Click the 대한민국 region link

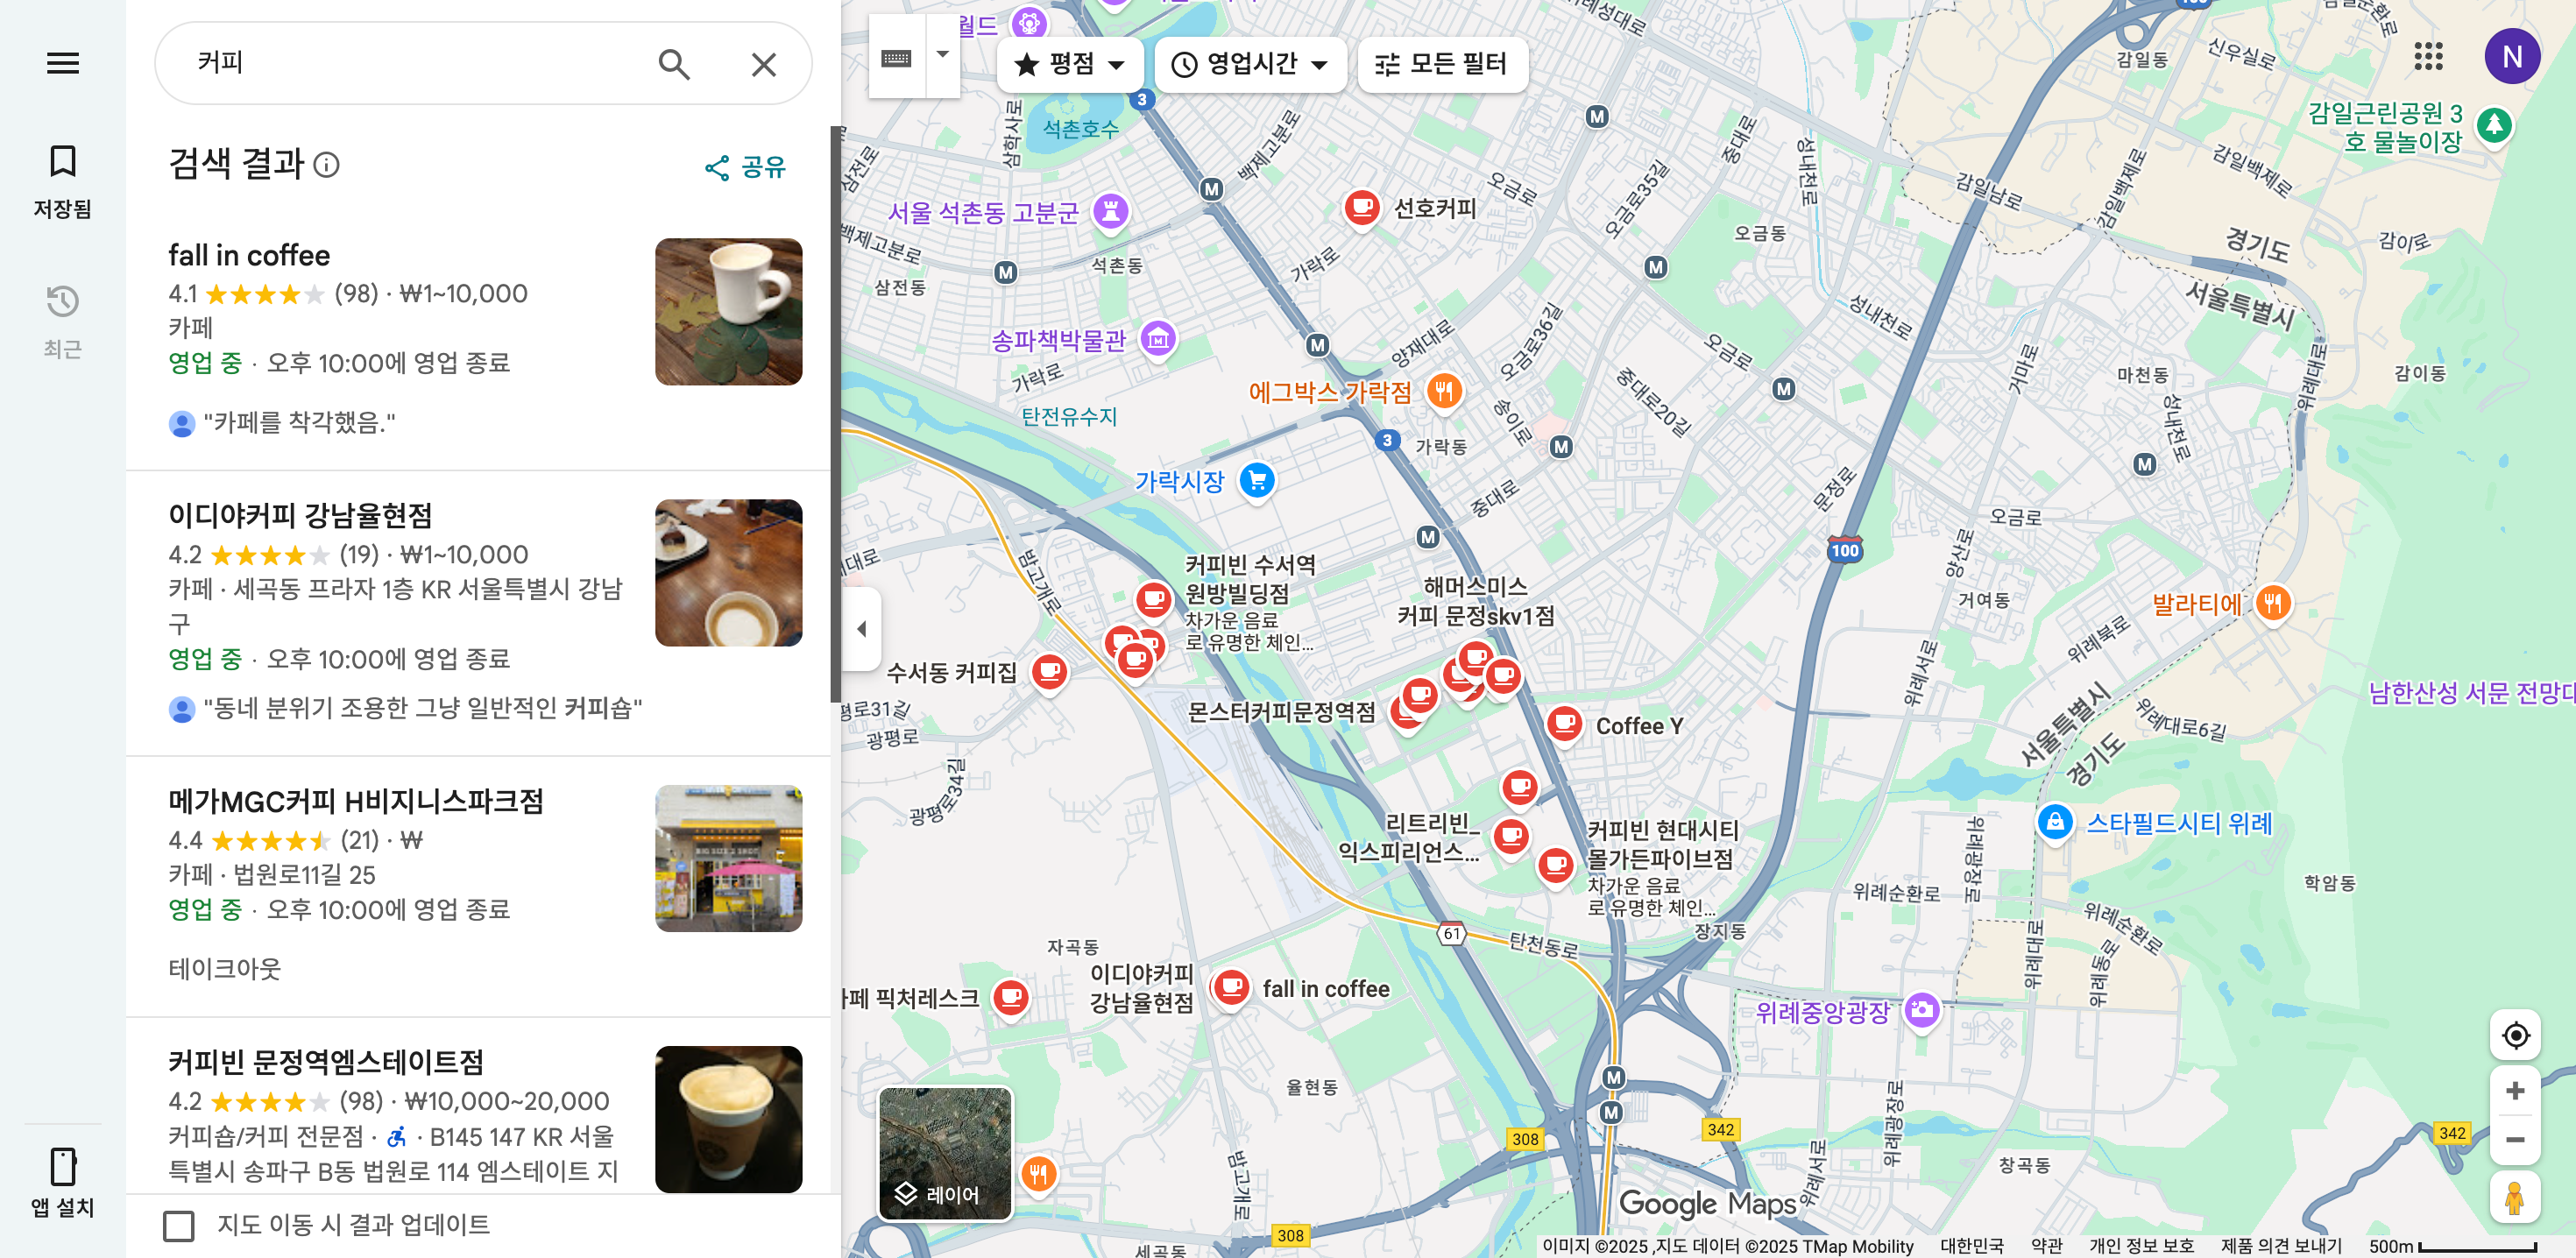pyautogui.click(x=1972, y=1246)
